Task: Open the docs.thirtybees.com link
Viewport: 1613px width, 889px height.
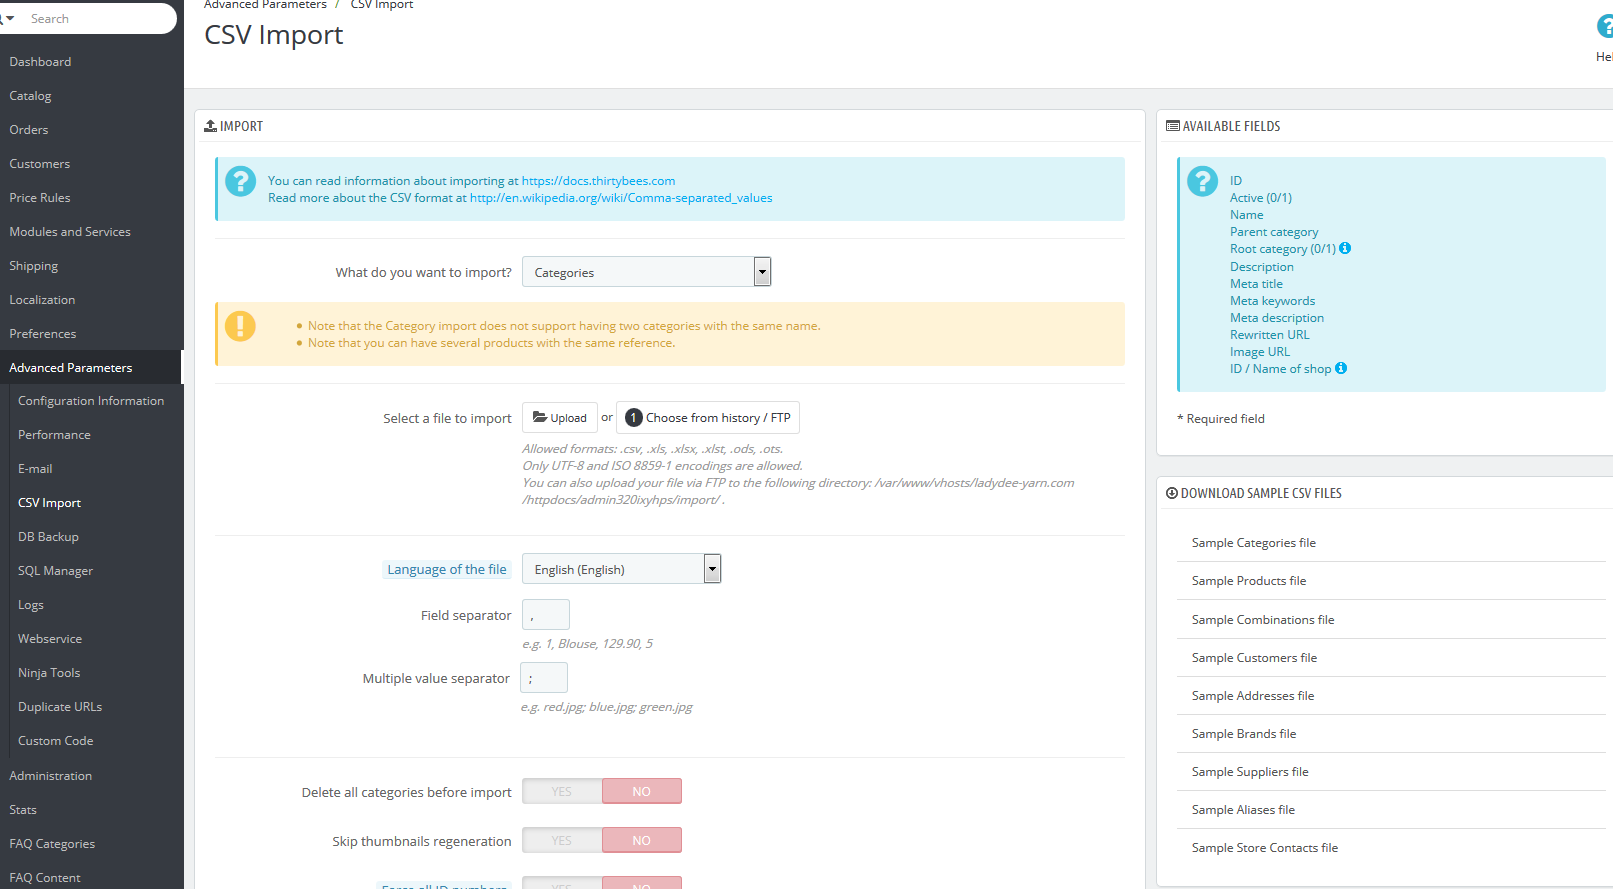Action: coord(598,181)
